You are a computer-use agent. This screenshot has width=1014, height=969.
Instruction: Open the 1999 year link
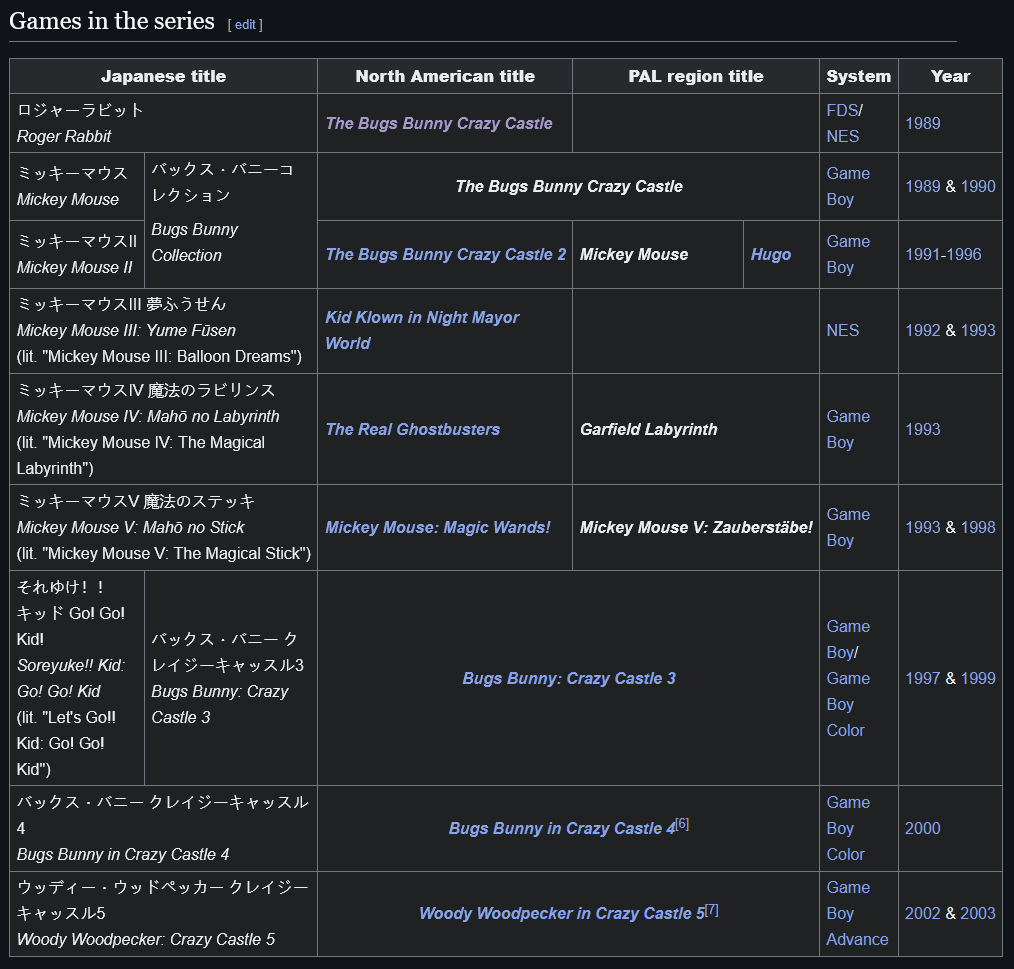click(978, 678)
